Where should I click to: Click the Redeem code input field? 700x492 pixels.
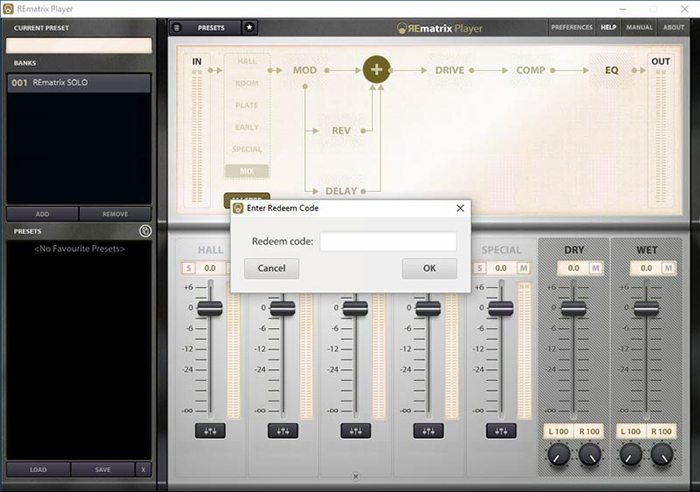click(388, 241)
